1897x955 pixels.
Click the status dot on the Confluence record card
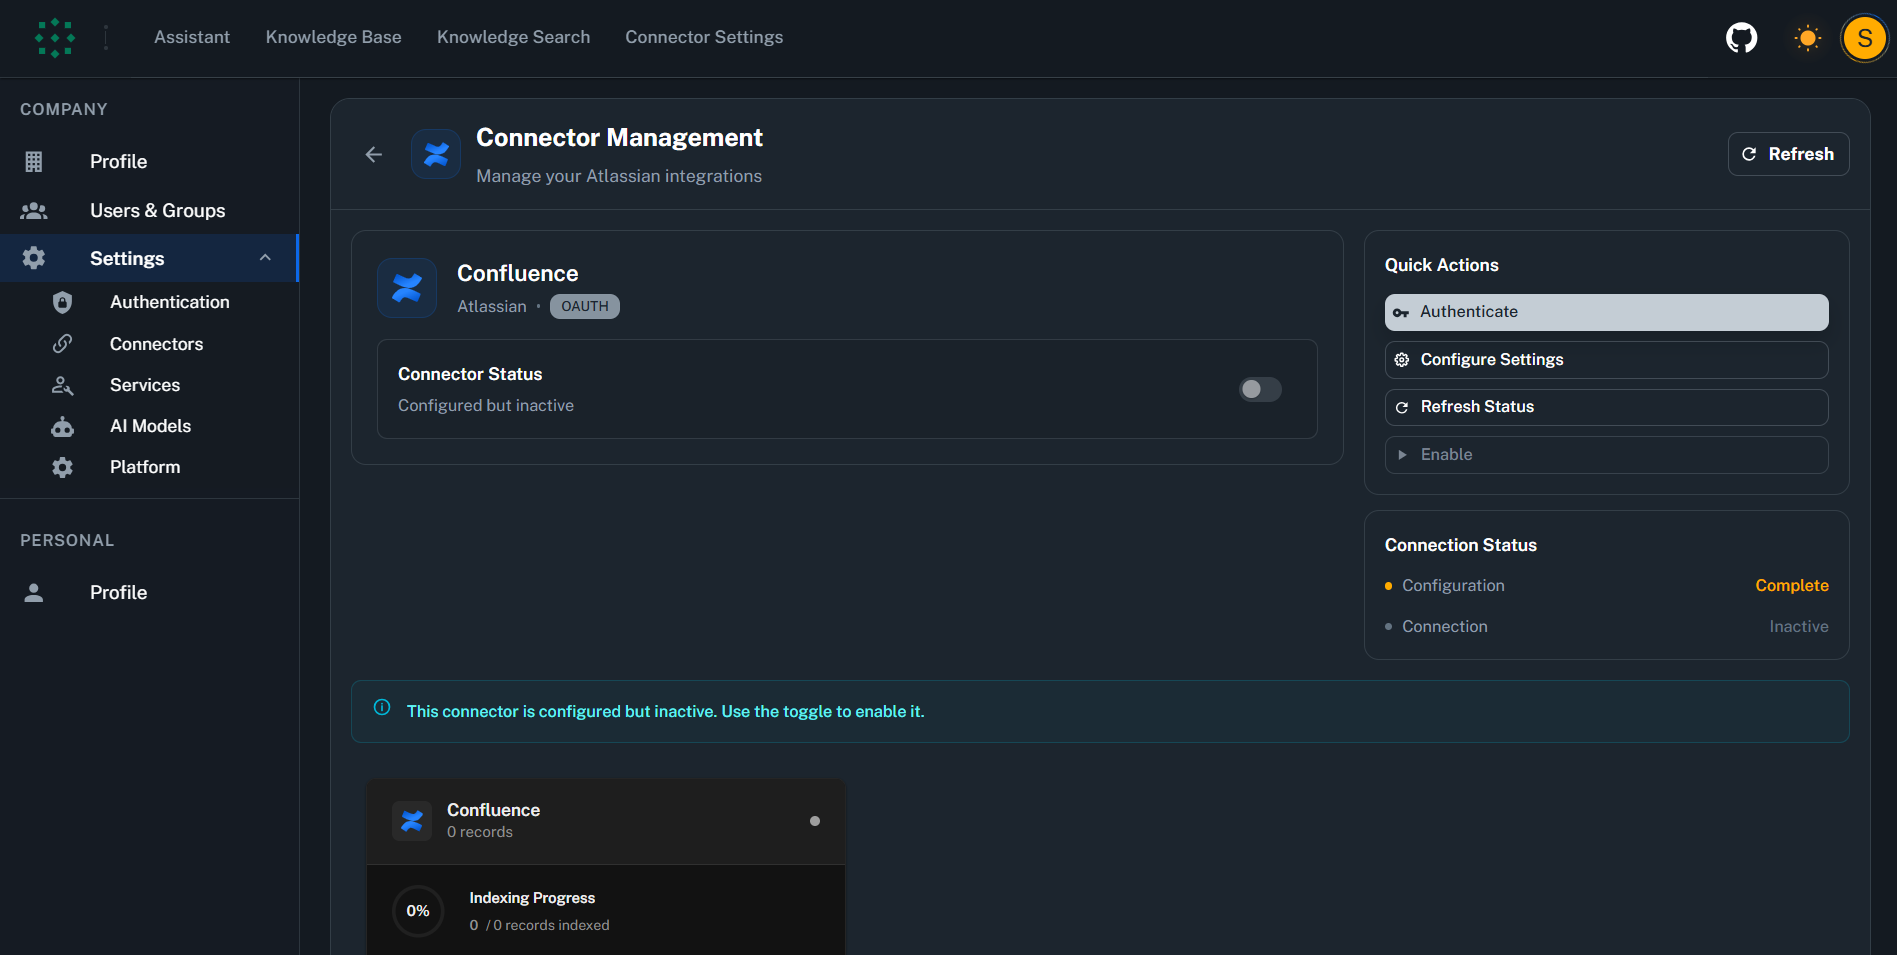pyautogui.click(x=815, y=820)
